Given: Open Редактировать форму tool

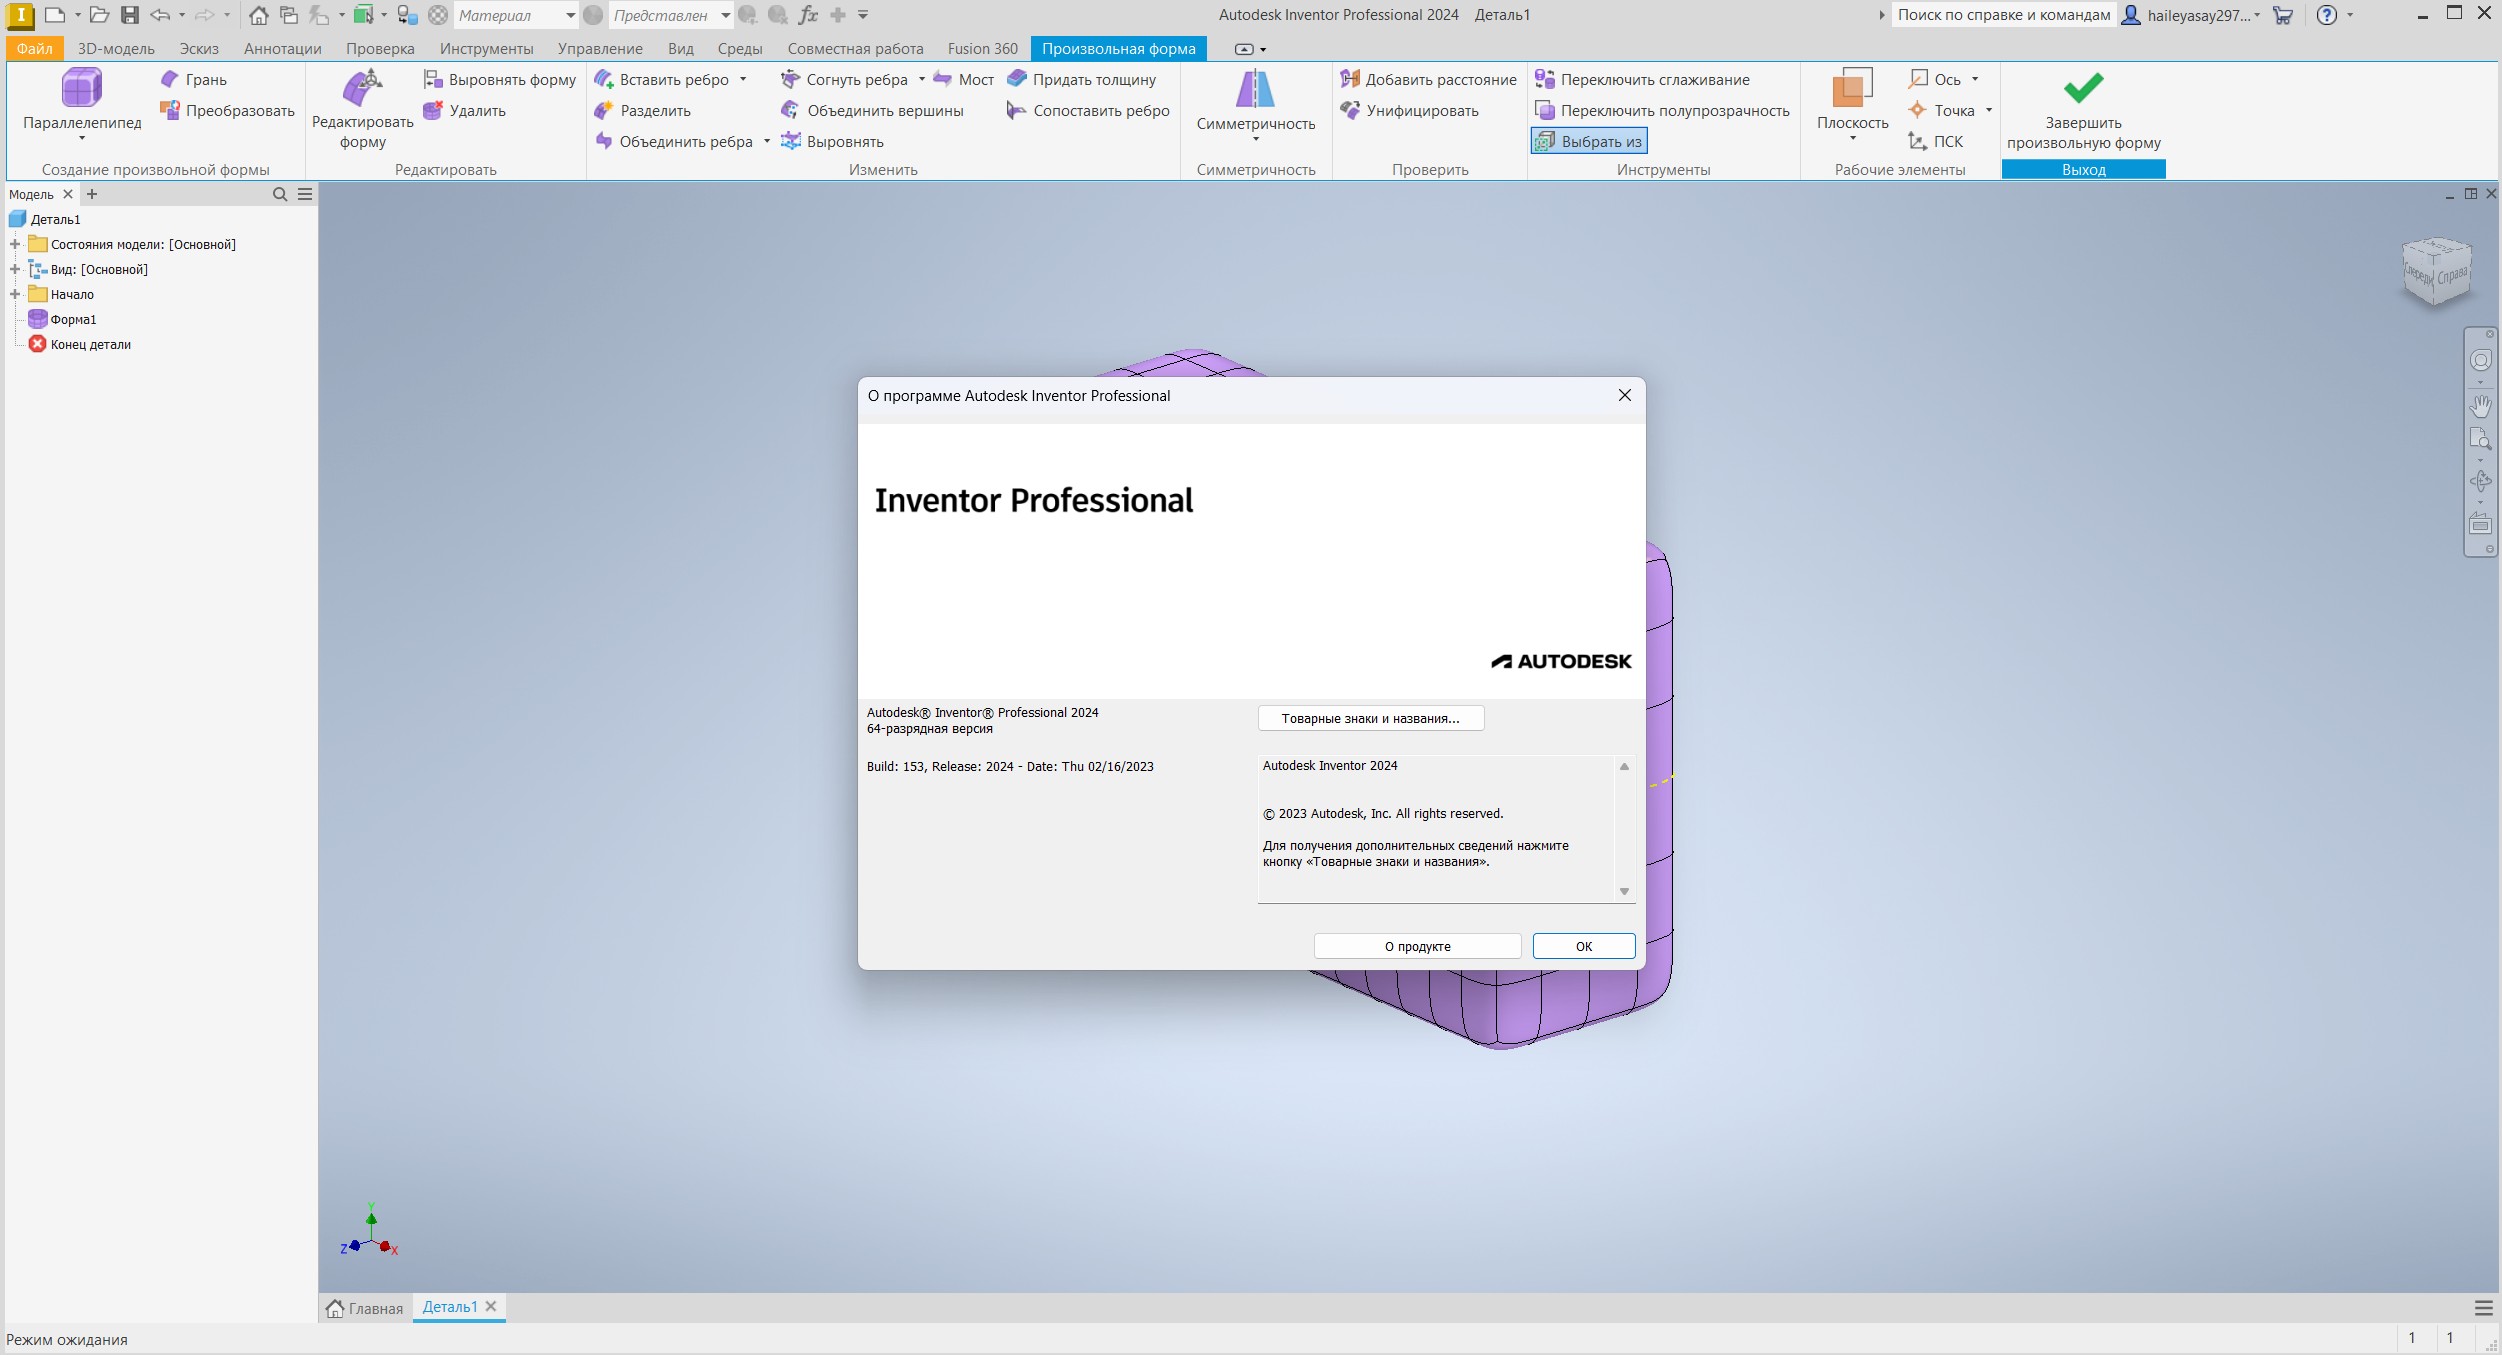Looking at the screenshot, I should coord(362,108).
